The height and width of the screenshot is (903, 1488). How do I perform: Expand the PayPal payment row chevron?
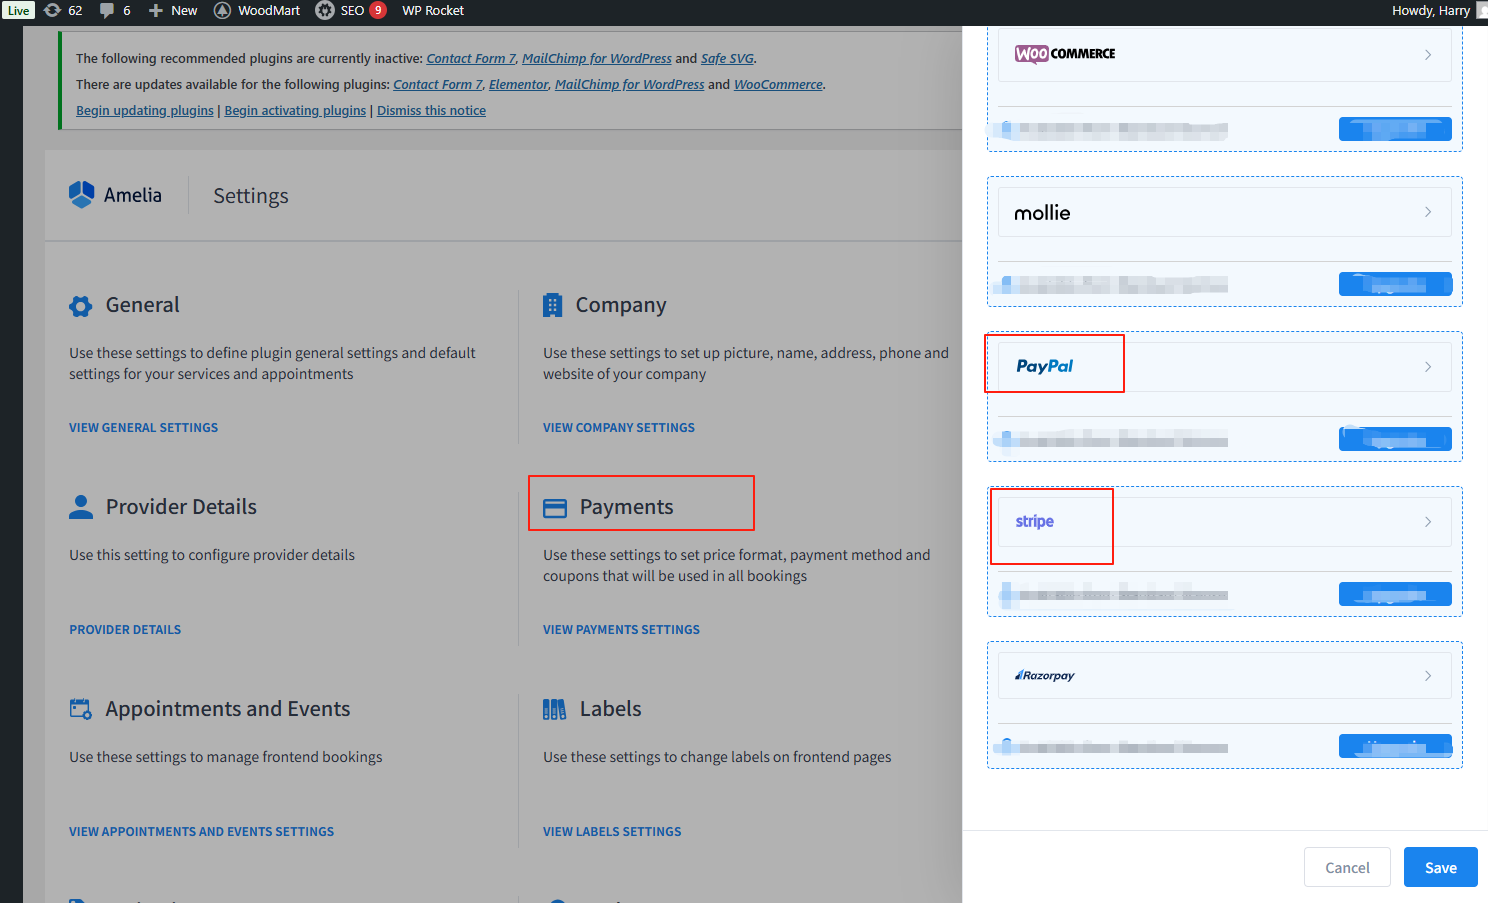click(1428, 367)
